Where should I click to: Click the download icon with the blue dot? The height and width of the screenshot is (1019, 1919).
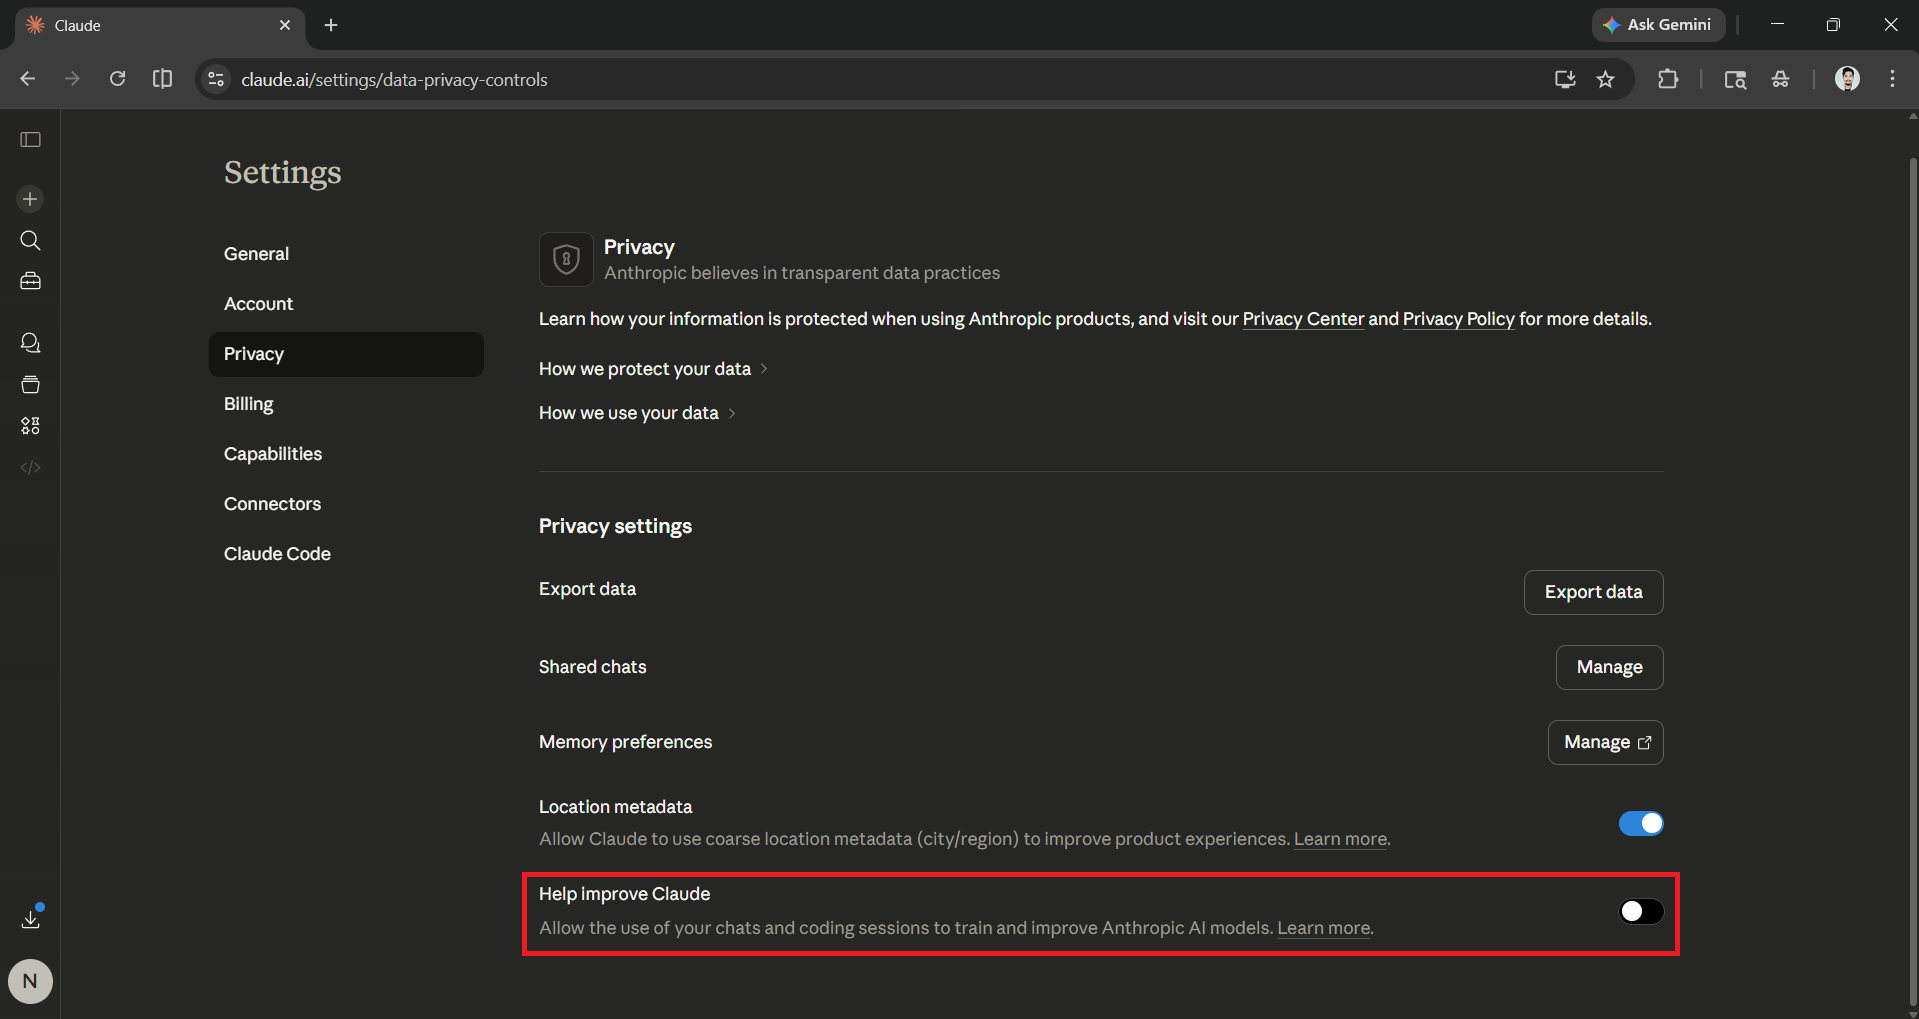pos(31,918)
